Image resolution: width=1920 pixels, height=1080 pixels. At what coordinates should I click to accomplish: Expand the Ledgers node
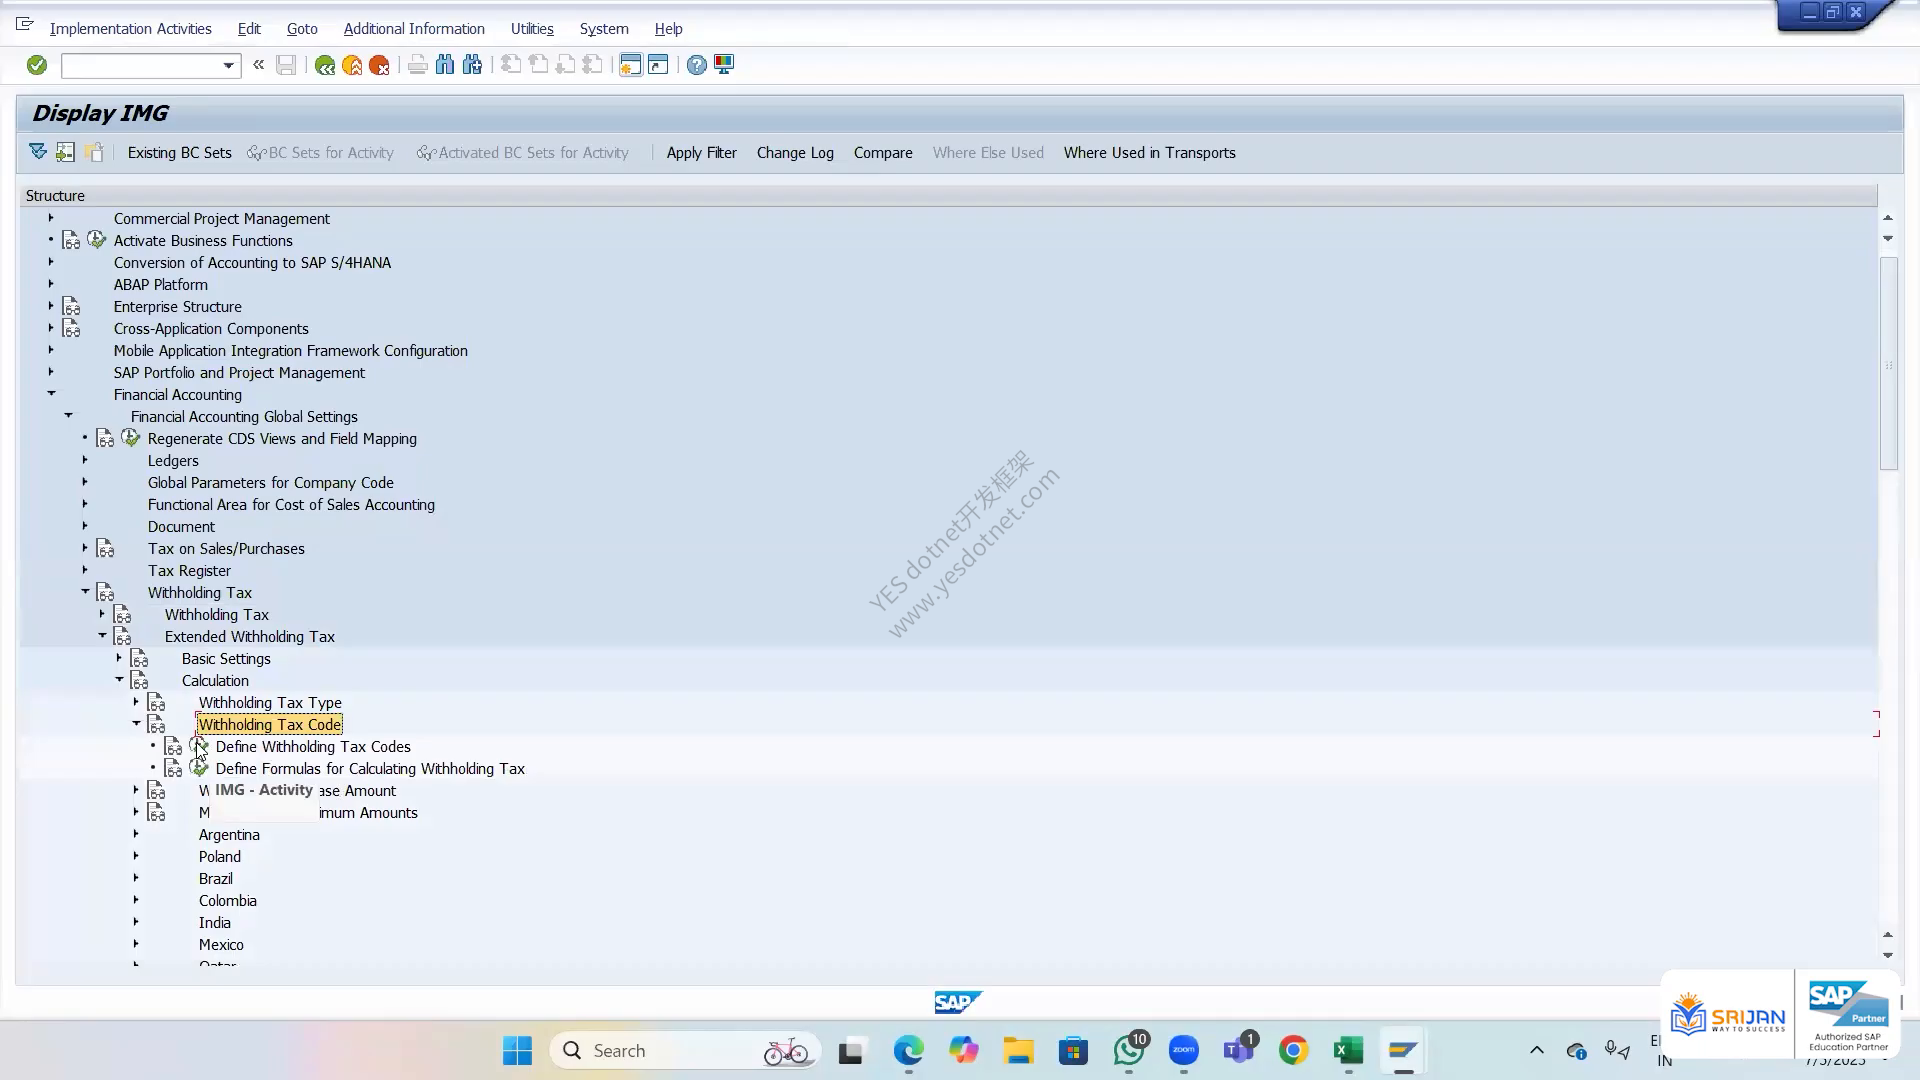tap(85, 460)
